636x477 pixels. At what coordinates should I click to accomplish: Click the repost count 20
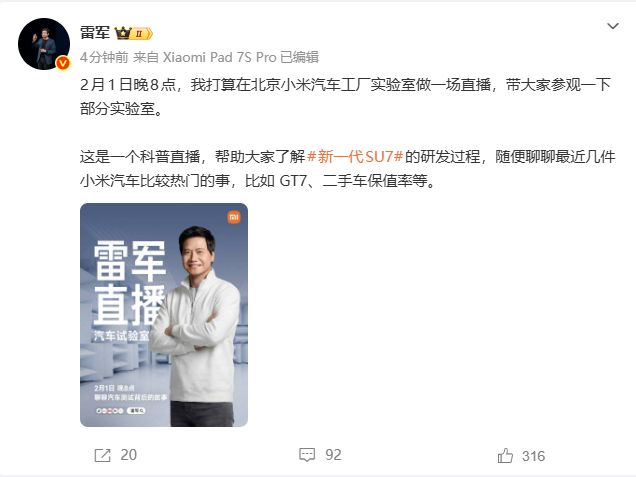click(129, 455)
